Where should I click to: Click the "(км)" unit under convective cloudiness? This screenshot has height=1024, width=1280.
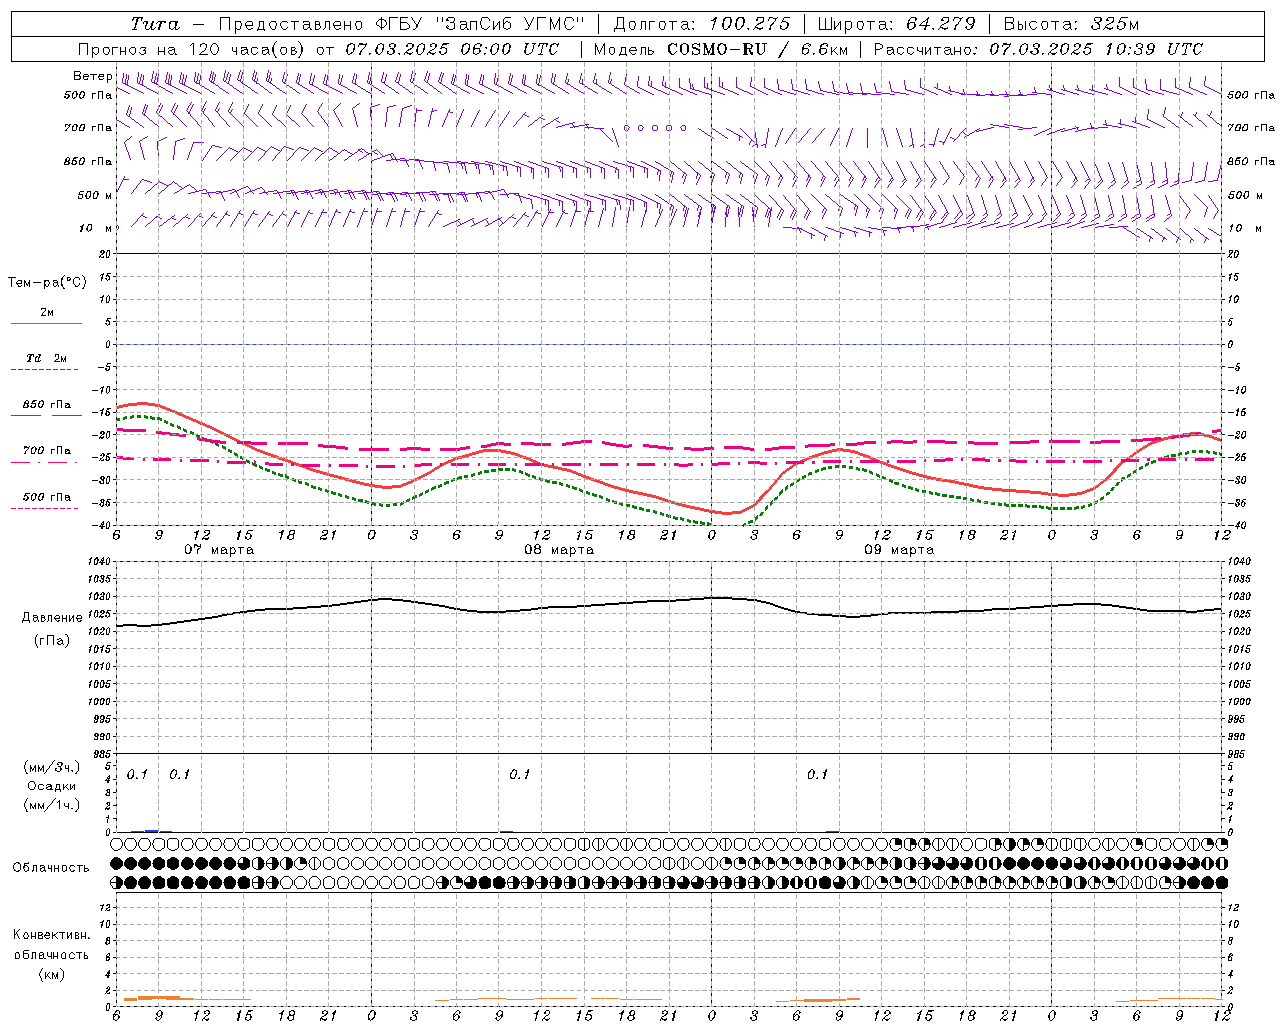[x=52, y=974]
